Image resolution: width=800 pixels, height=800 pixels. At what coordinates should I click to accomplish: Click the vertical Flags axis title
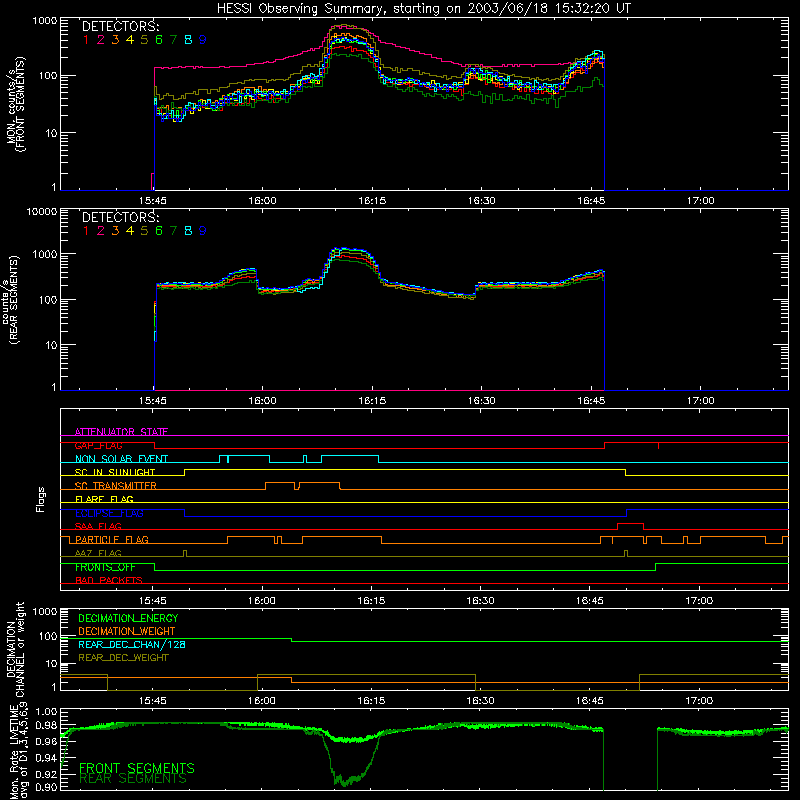click(x=41, y=499)
